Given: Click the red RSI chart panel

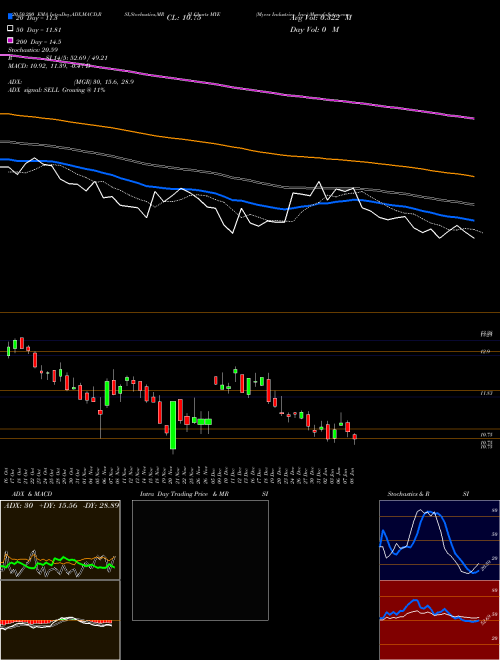Looking at the screenshot, I should [439, 620].
